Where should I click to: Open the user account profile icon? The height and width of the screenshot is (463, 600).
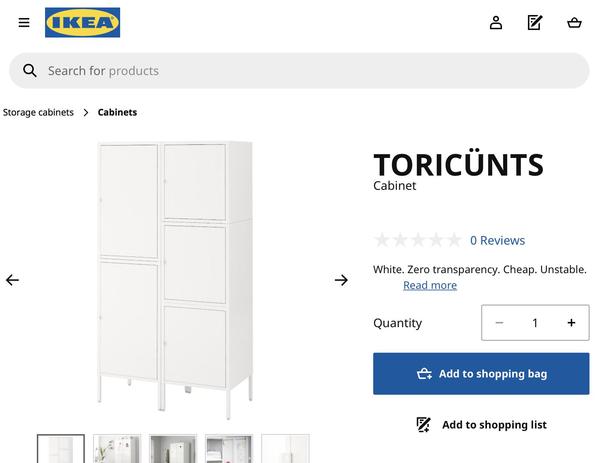[x=496, y=23]
